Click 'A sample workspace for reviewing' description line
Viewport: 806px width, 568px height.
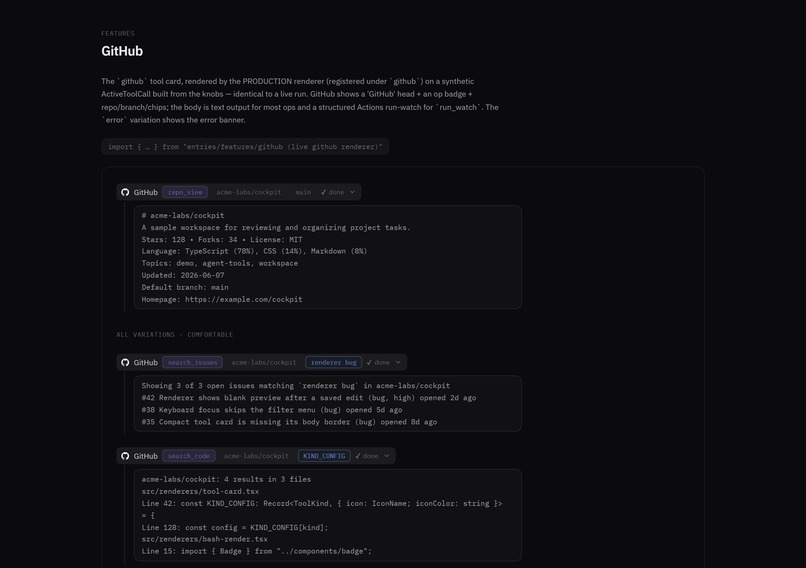[276, 228]
